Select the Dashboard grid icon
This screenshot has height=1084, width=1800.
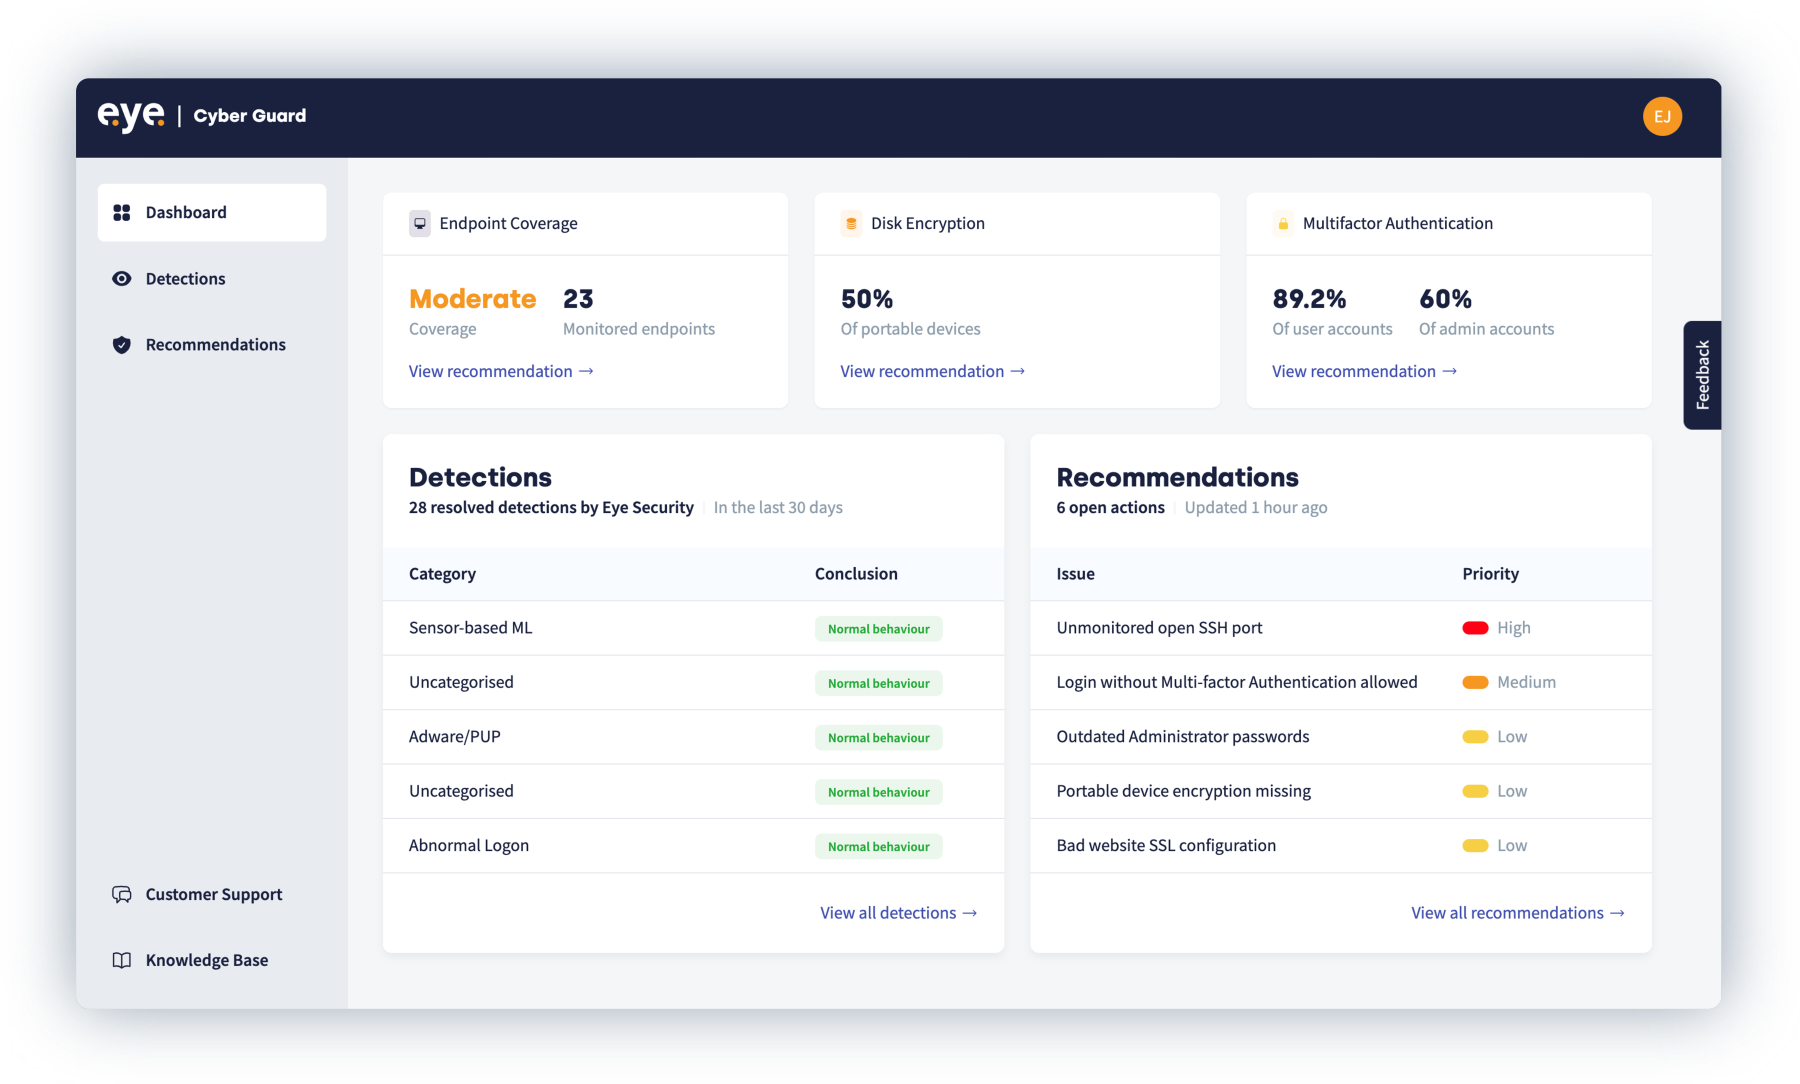click(x=121, y=212)
